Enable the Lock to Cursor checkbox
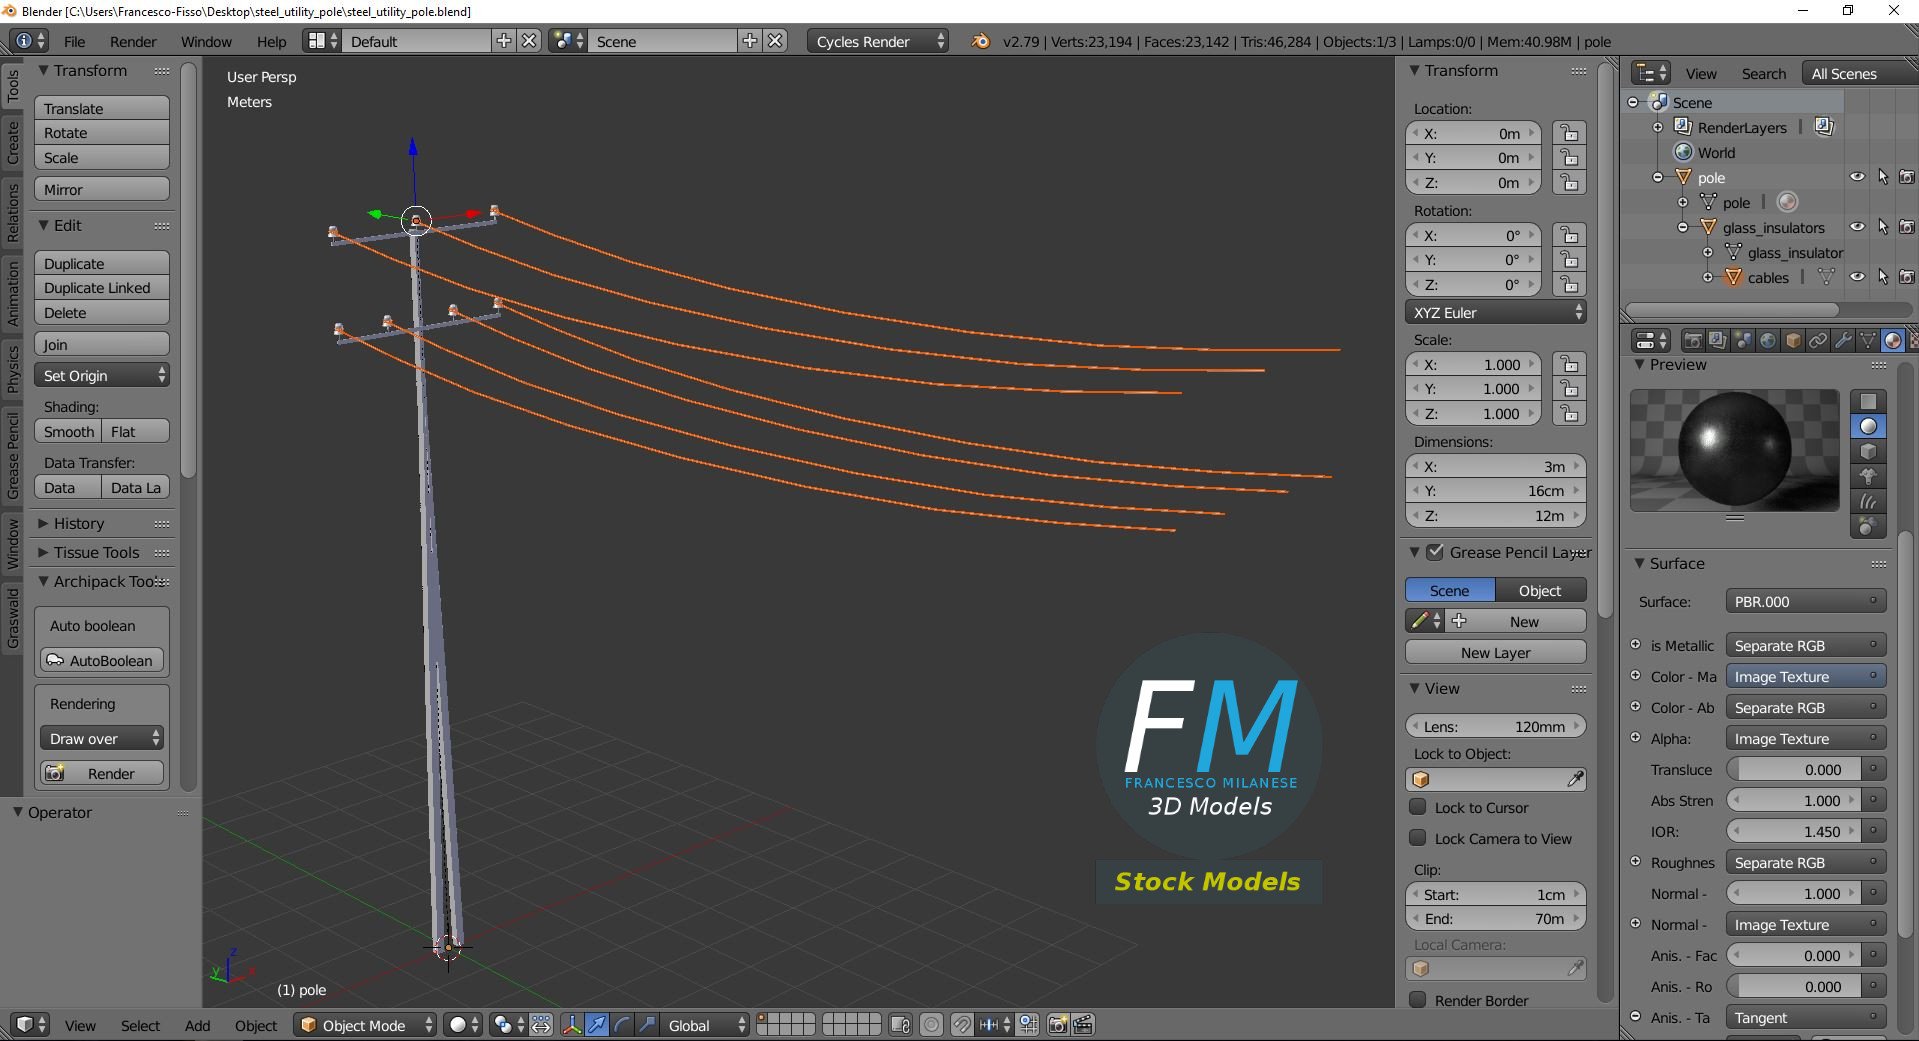This screenshot has width=1919, height=1041. [x=1417, y=807]
